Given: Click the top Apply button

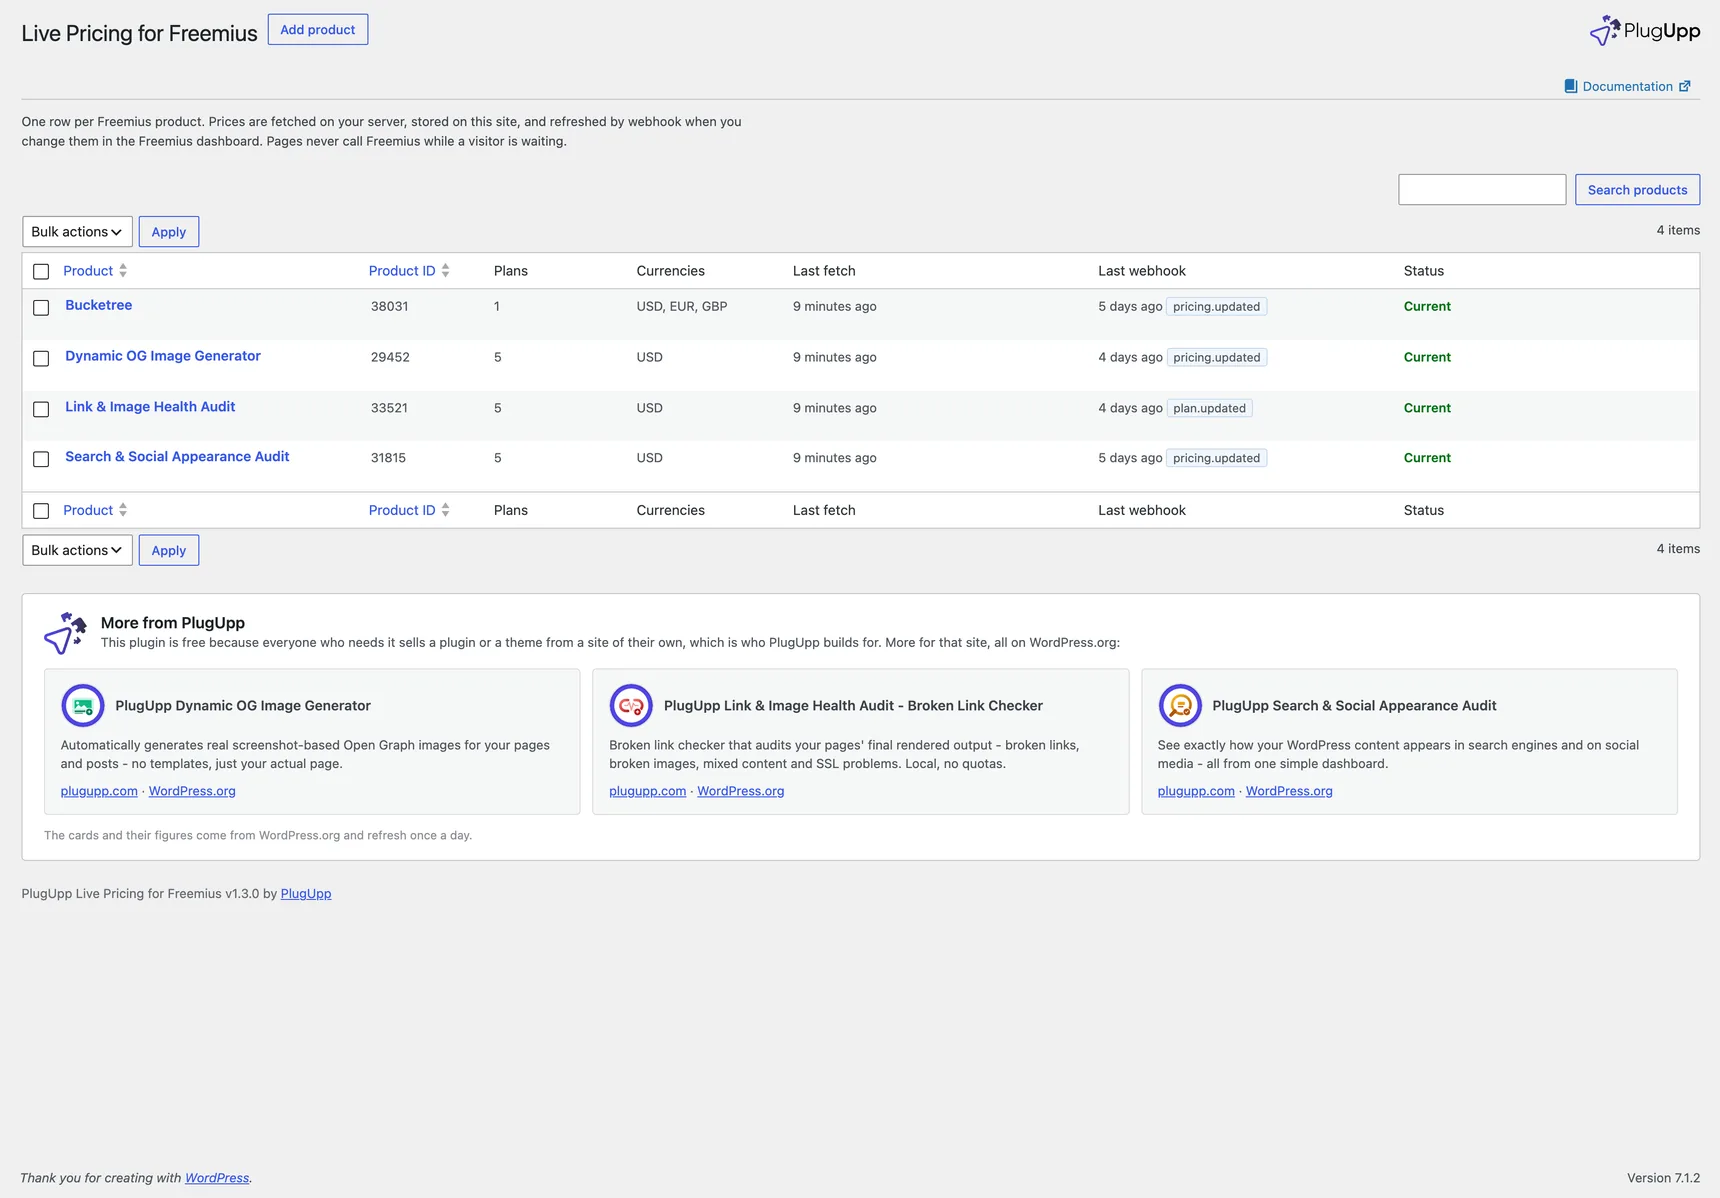Looking at the screenshot, I should click(169, 232).
